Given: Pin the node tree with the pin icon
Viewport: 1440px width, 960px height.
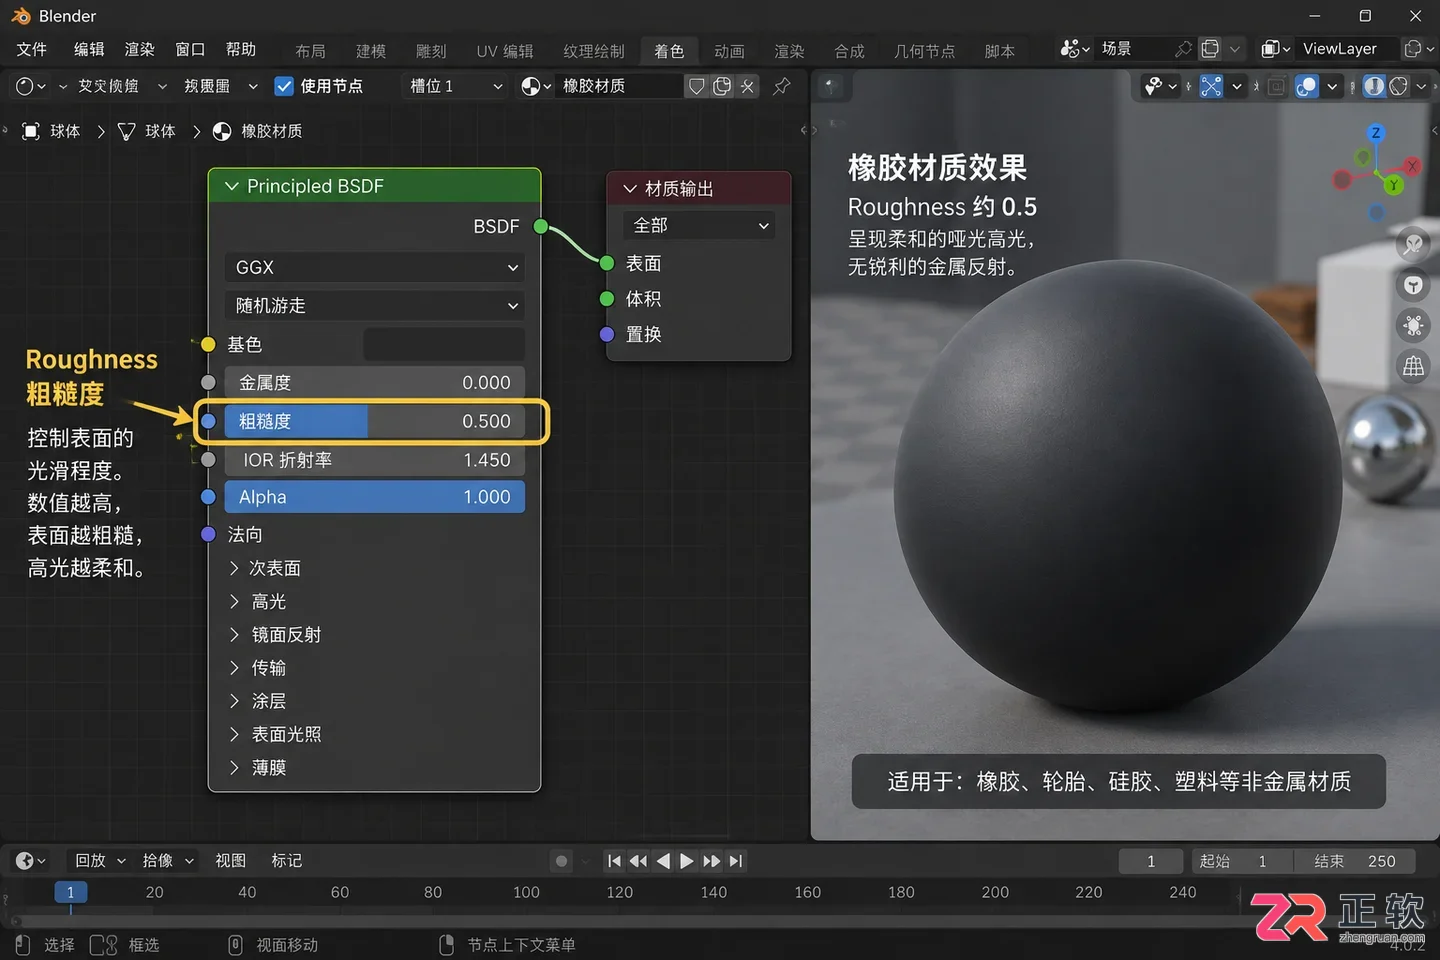Looking at the screenshot, I should (781, 86).
